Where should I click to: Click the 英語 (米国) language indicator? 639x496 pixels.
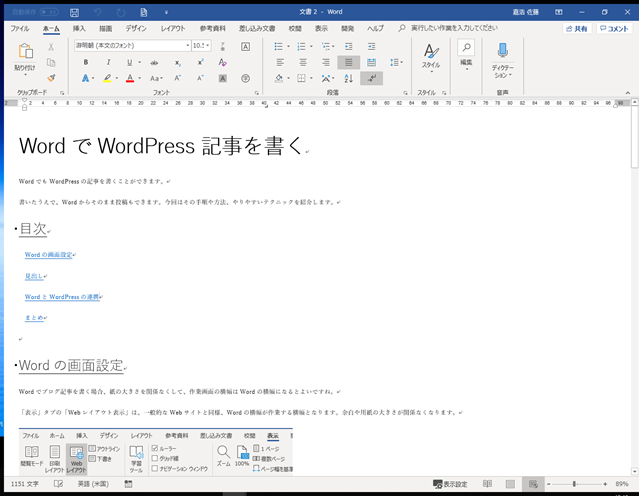93,484
